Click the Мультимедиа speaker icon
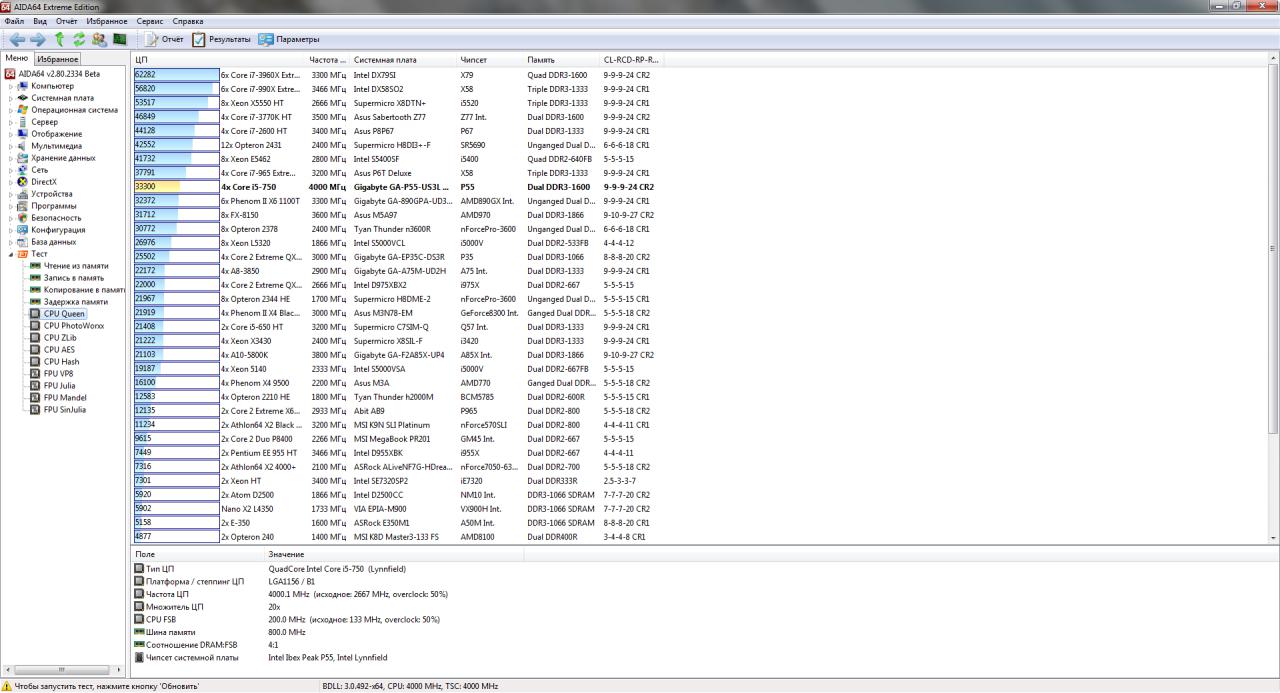1280x693 pixels. [23, 146]
